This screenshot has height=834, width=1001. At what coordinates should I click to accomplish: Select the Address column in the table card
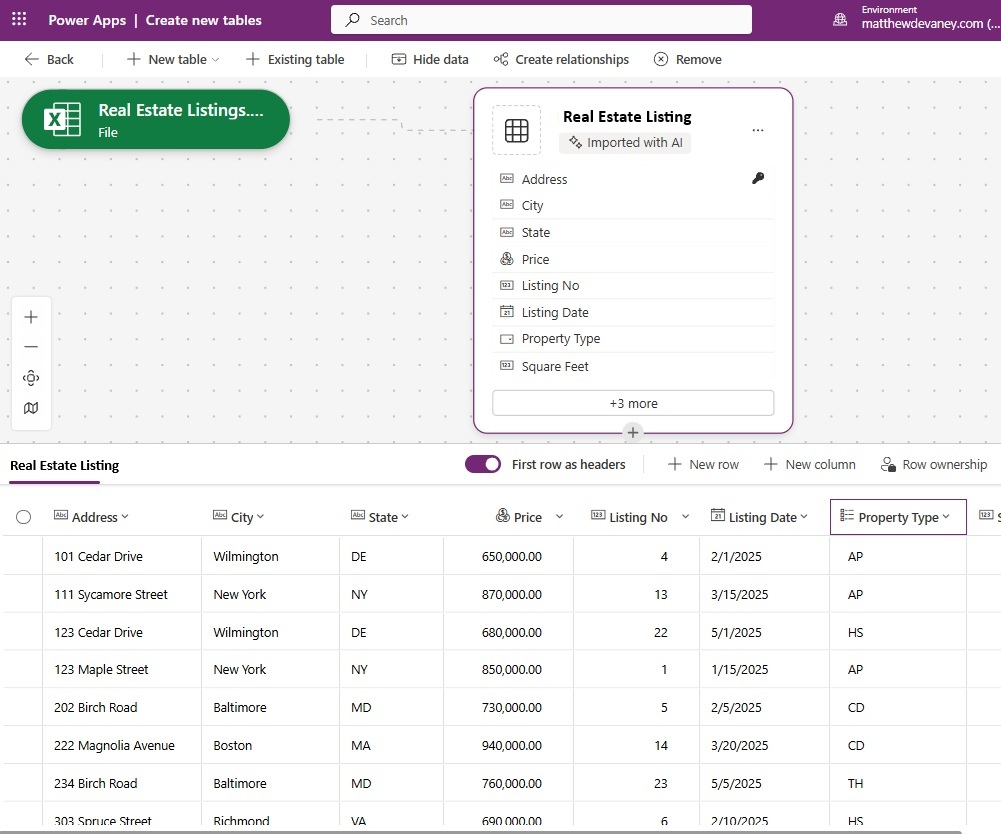pyautogui.click(x=633, y=179)
